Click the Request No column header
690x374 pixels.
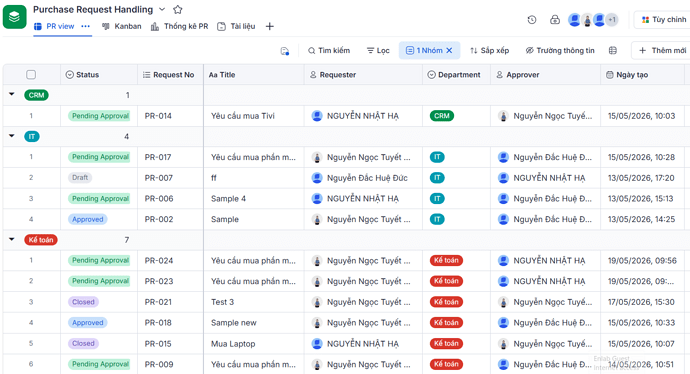pyautogui.click(x=170, y=75)
